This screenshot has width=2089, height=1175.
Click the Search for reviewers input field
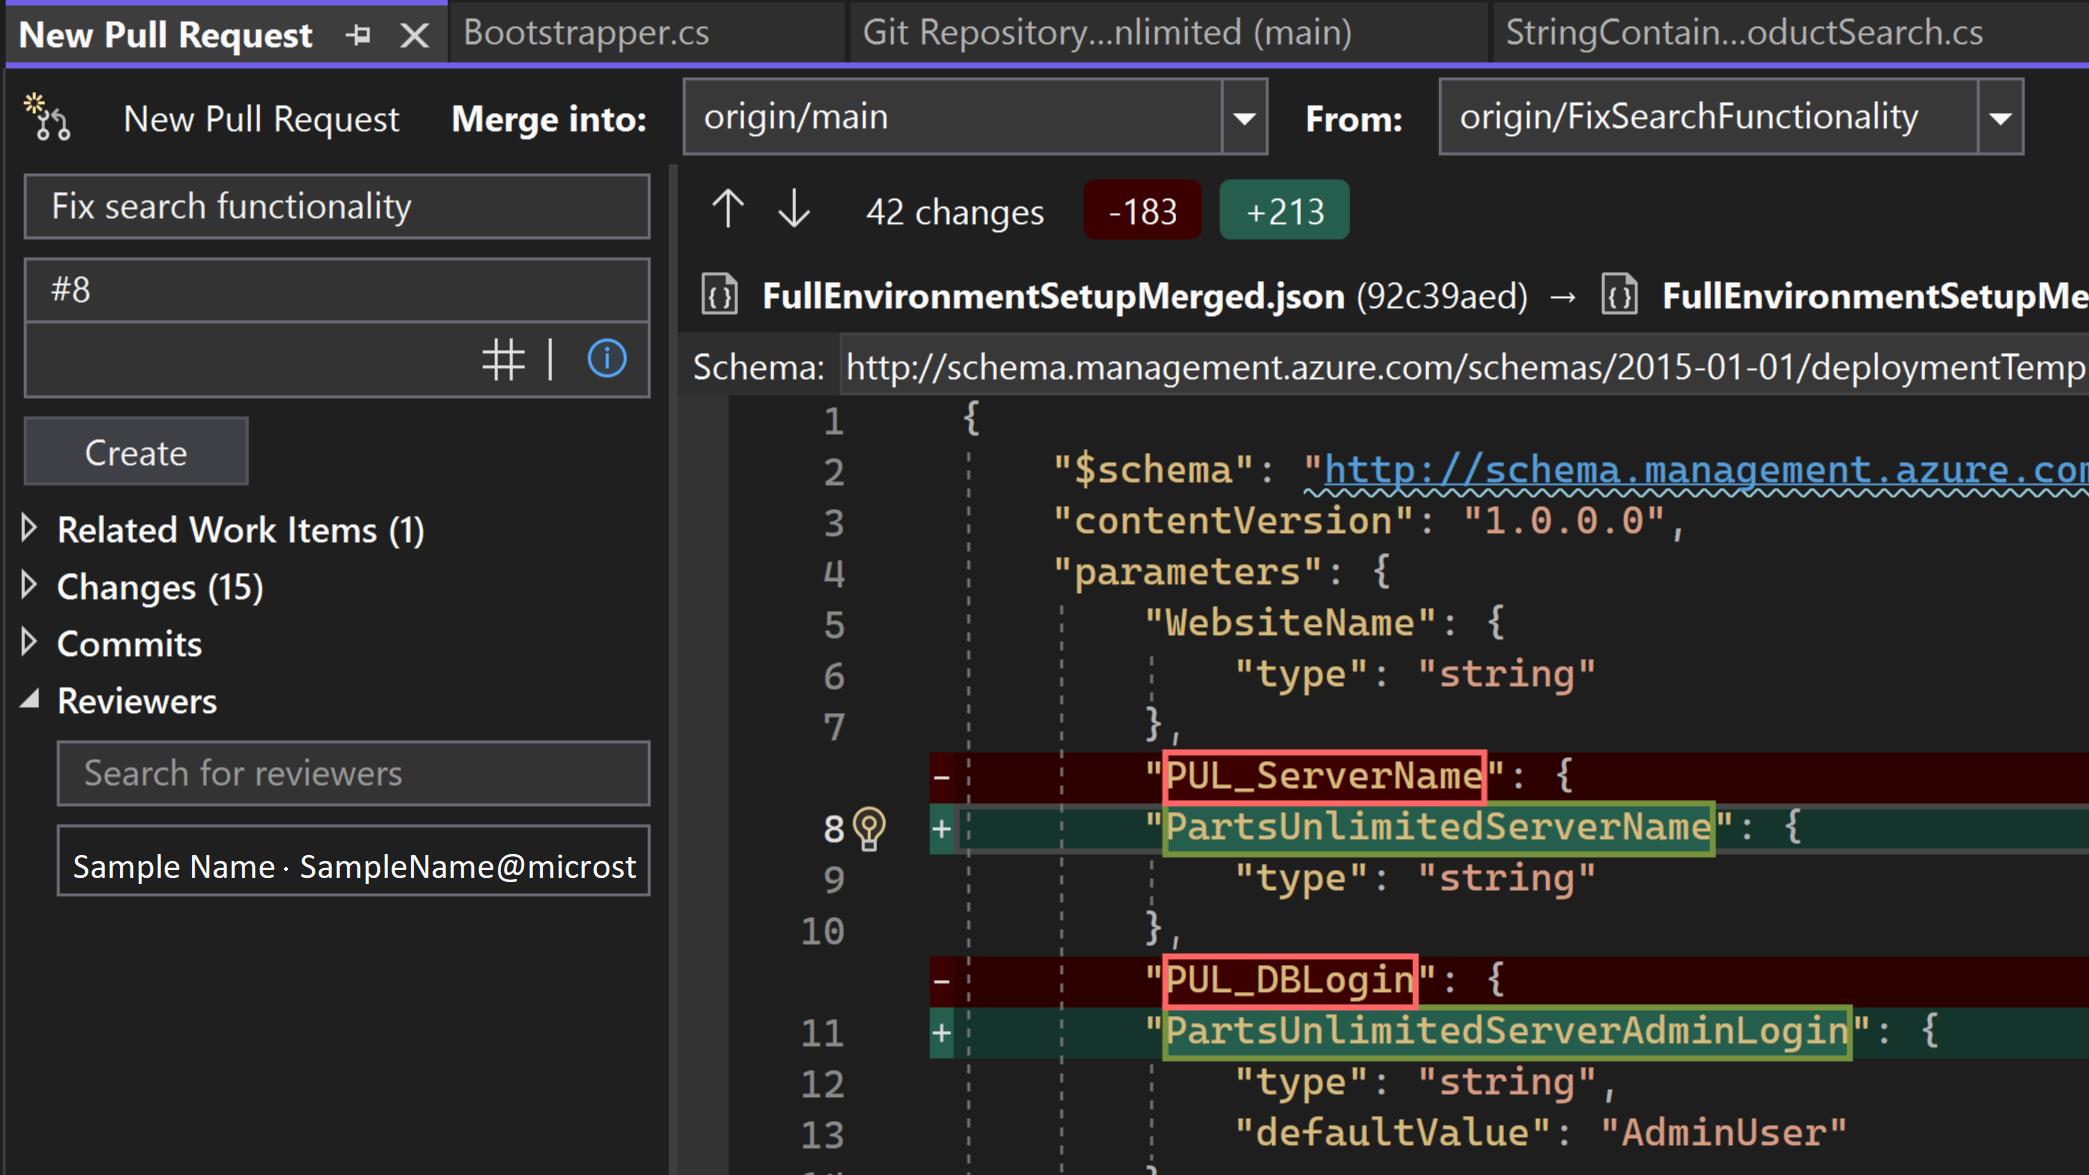pyautogui.click(x=354, y=773)
